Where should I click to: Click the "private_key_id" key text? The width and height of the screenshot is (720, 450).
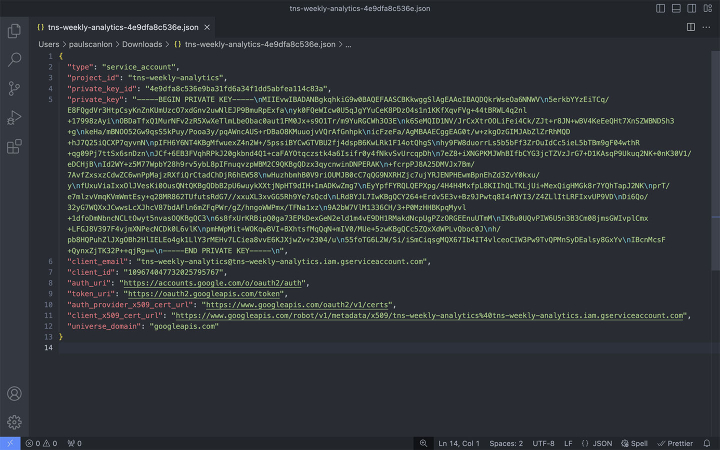[102, 89]
